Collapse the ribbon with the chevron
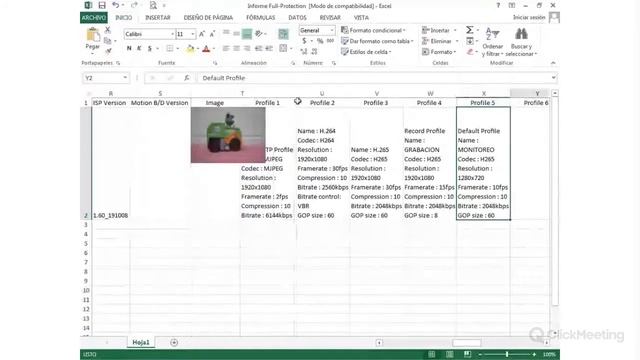This screenshot has width=640, height=360. tap(553, 63)
